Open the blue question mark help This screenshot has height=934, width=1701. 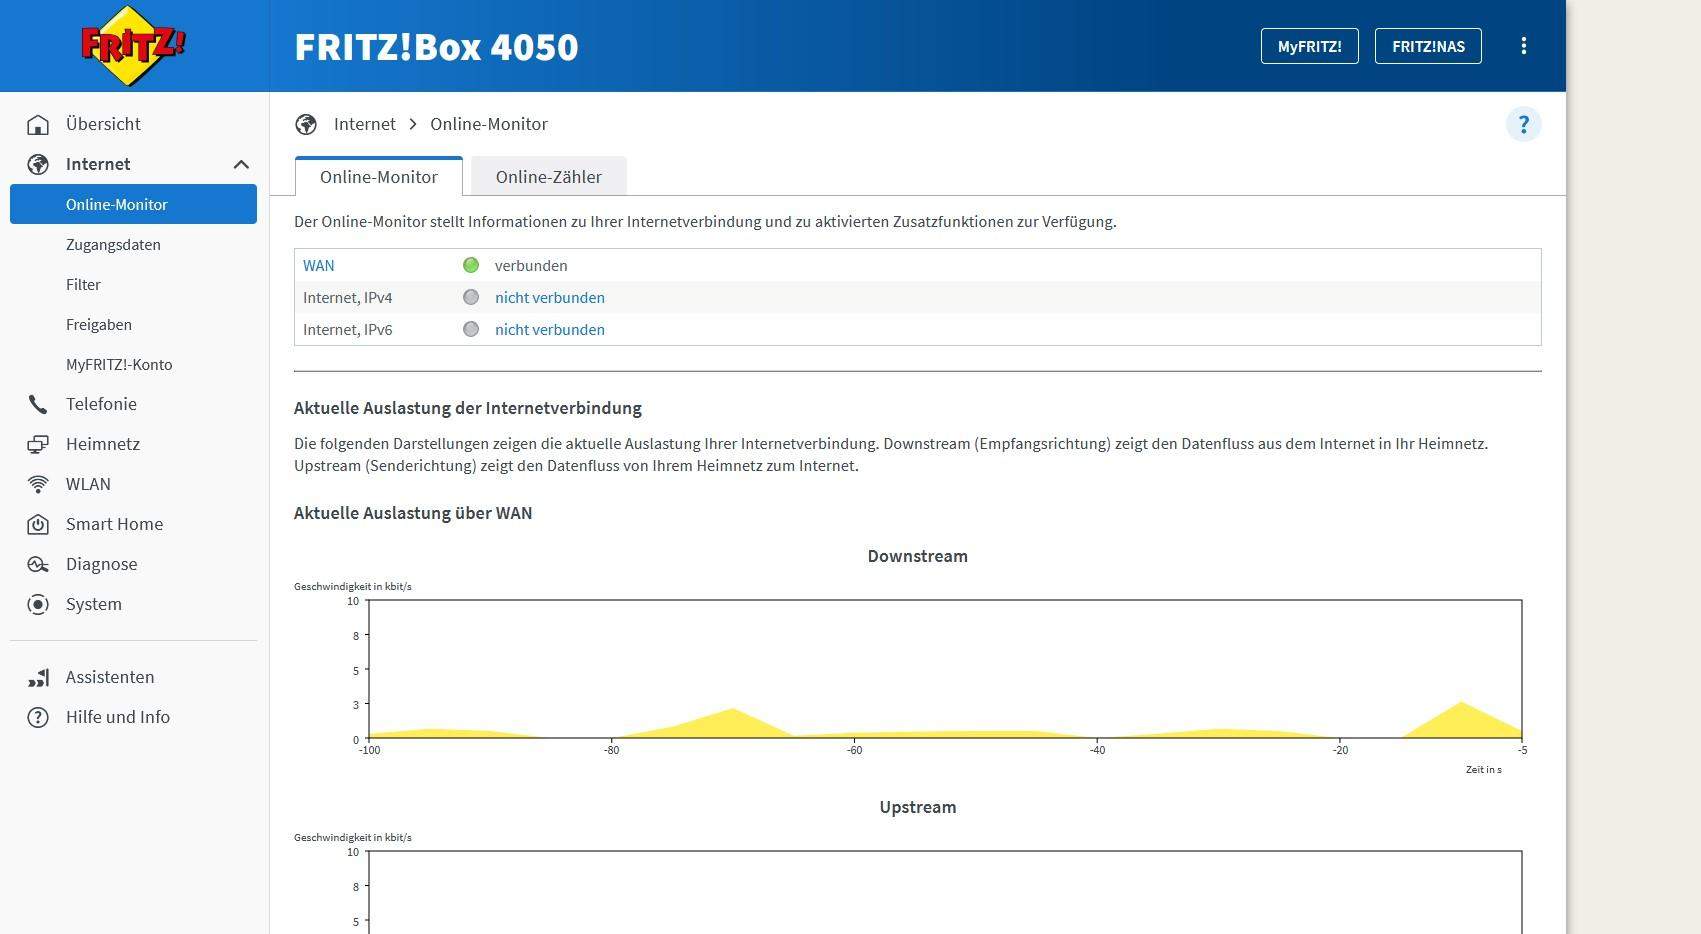click(x=1523, y=124)
